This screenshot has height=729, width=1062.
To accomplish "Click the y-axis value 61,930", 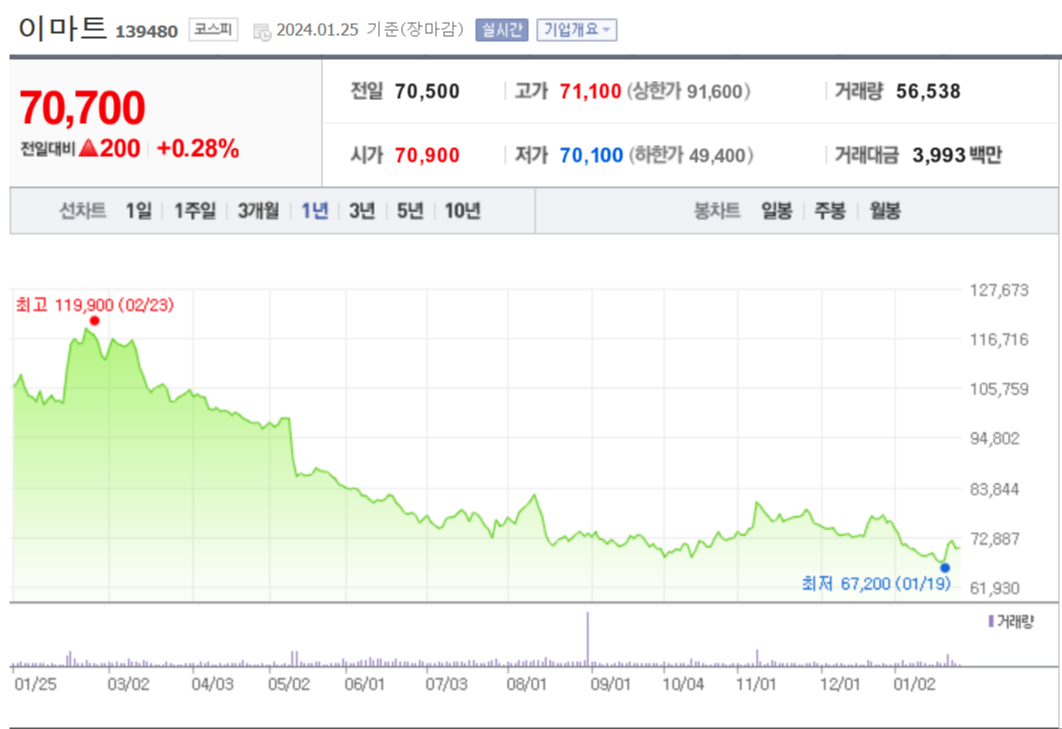I will click(994, 589).
